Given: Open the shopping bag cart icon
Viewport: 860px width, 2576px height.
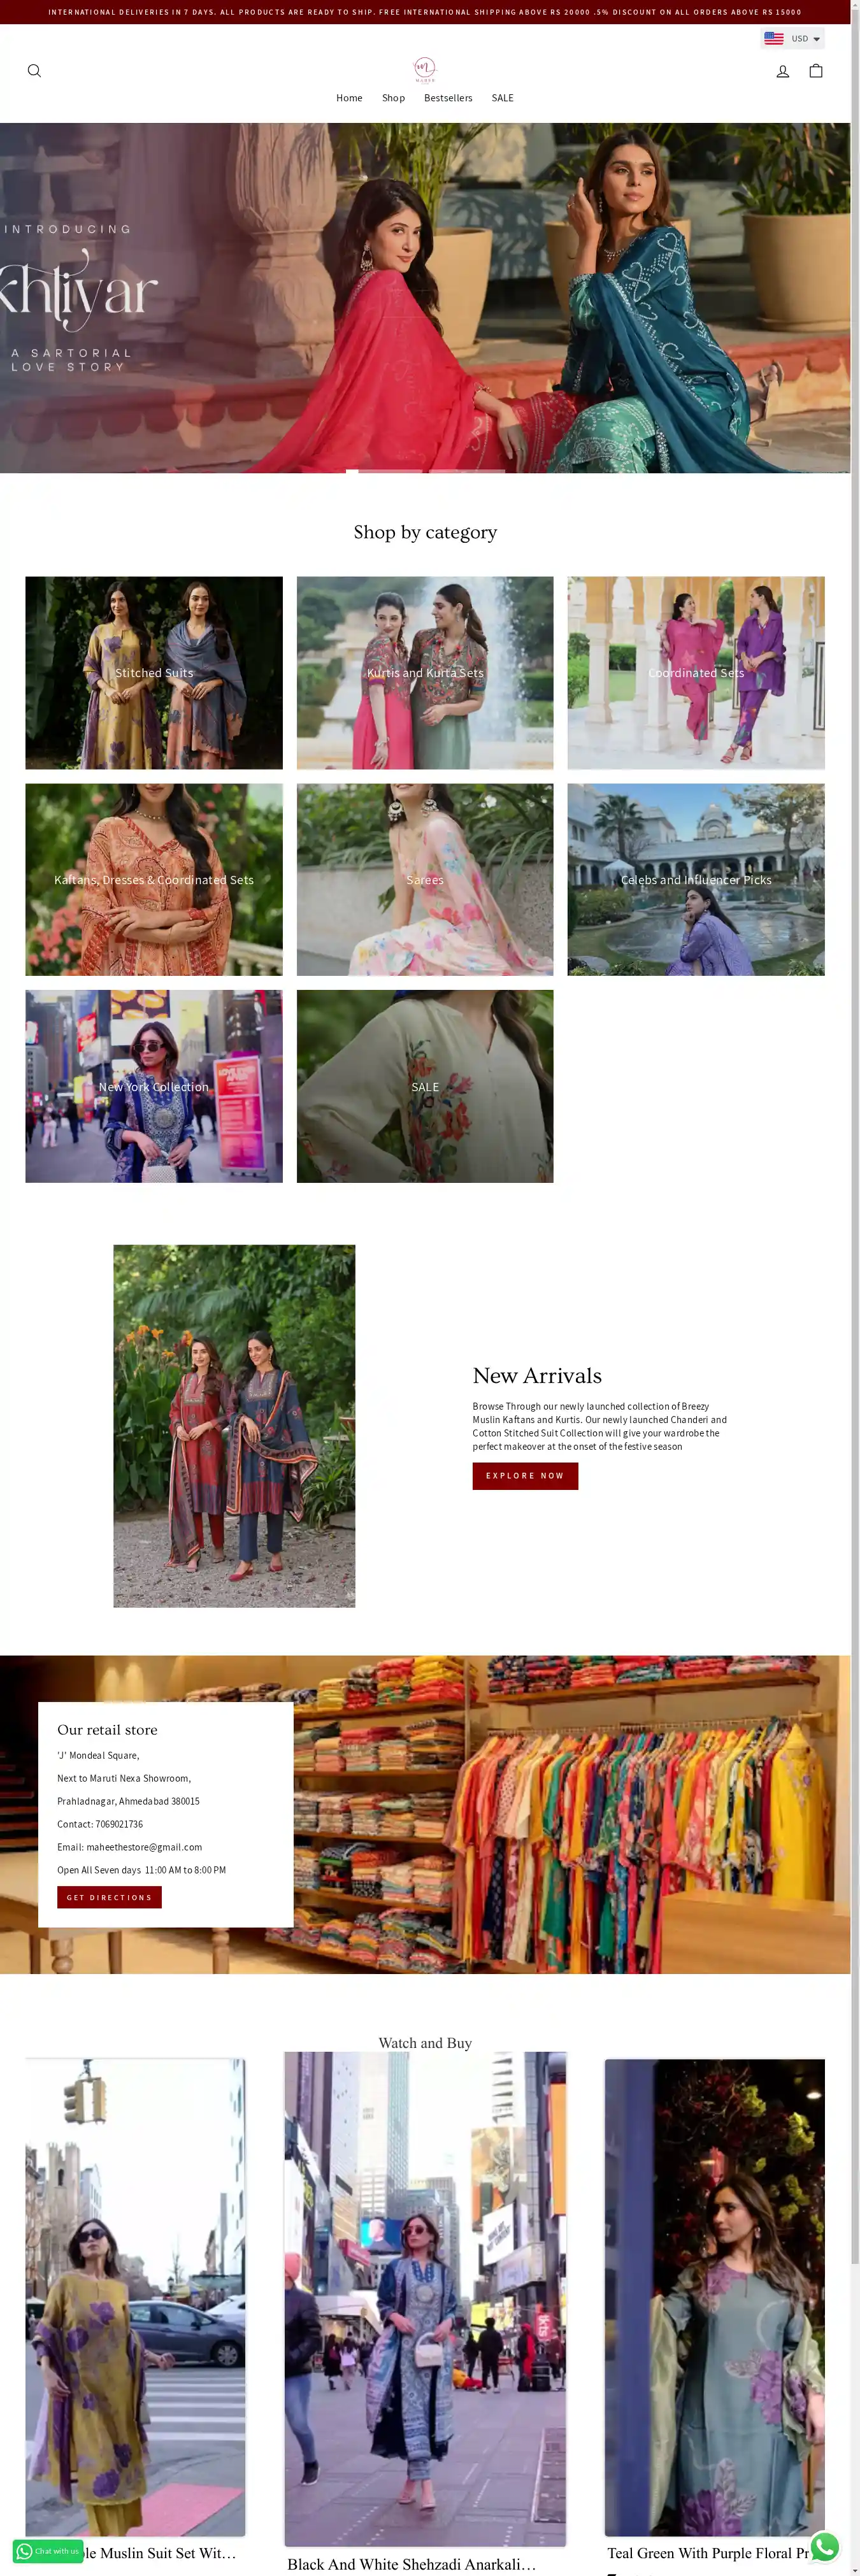Looking at the screenshot, I should pos(816,71).
